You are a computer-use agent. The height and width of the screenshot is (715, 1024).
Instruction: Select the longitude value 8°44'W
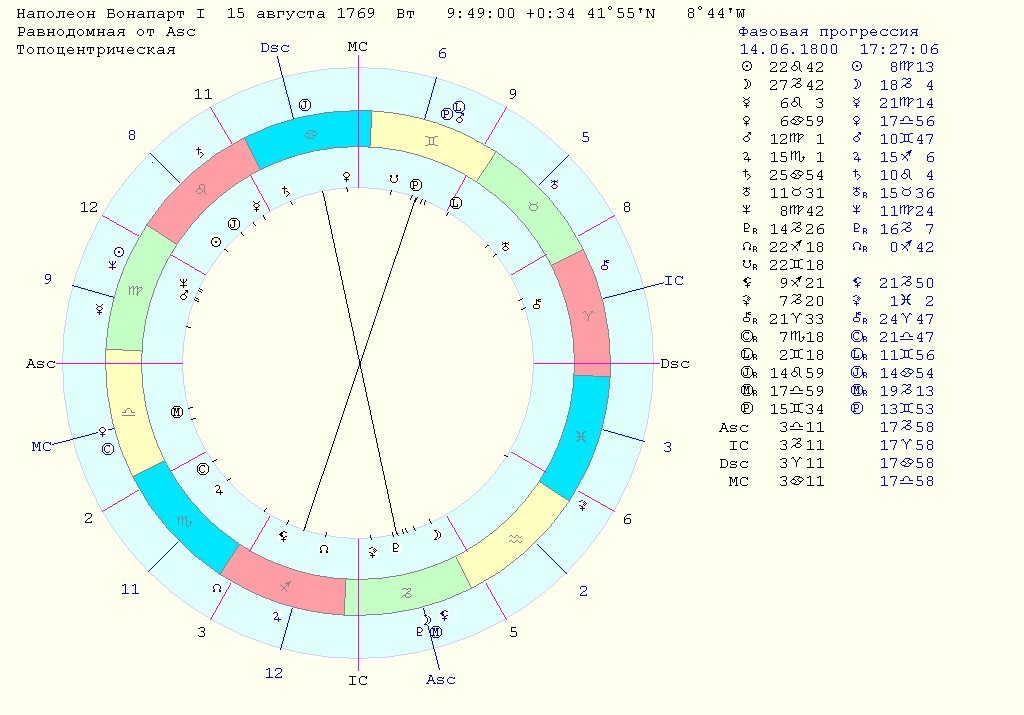(716, 13)
